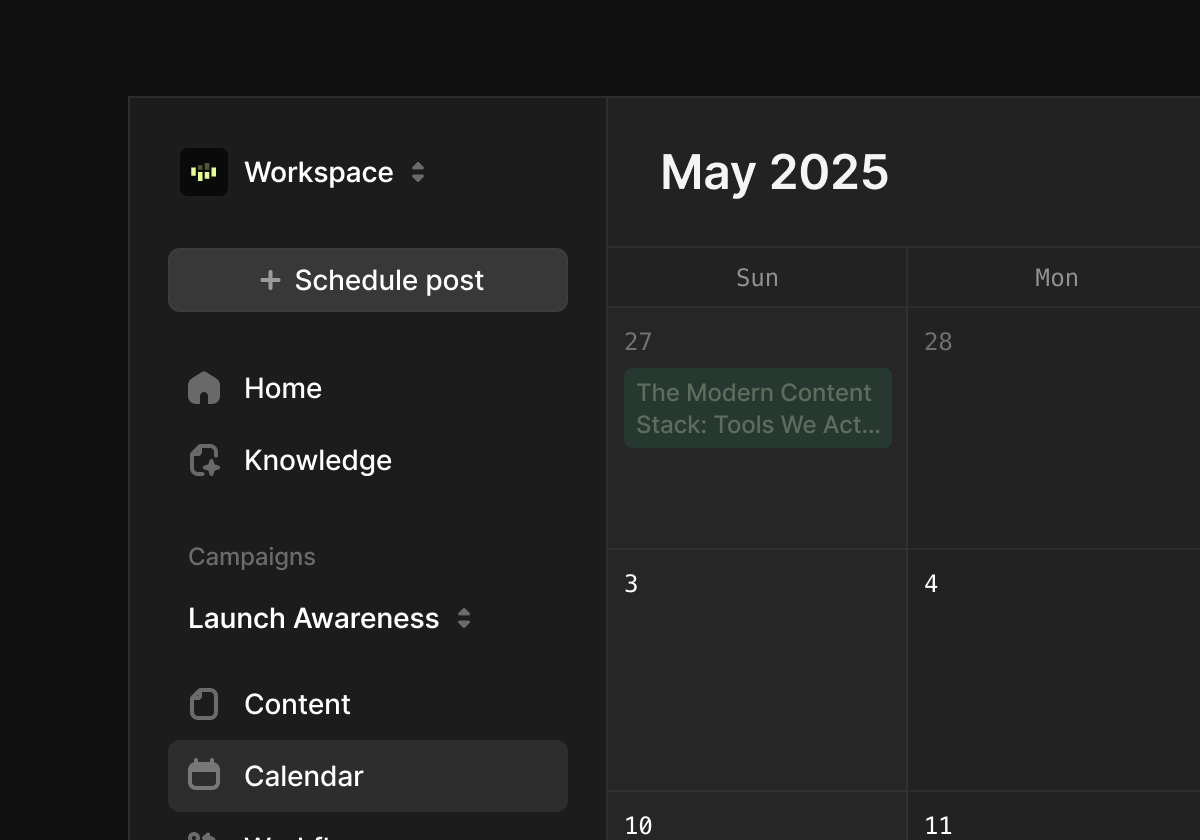Click the Workspace name label
Image resolution: width=1200 pixels, height=840 pixels.
pos(318,172)
